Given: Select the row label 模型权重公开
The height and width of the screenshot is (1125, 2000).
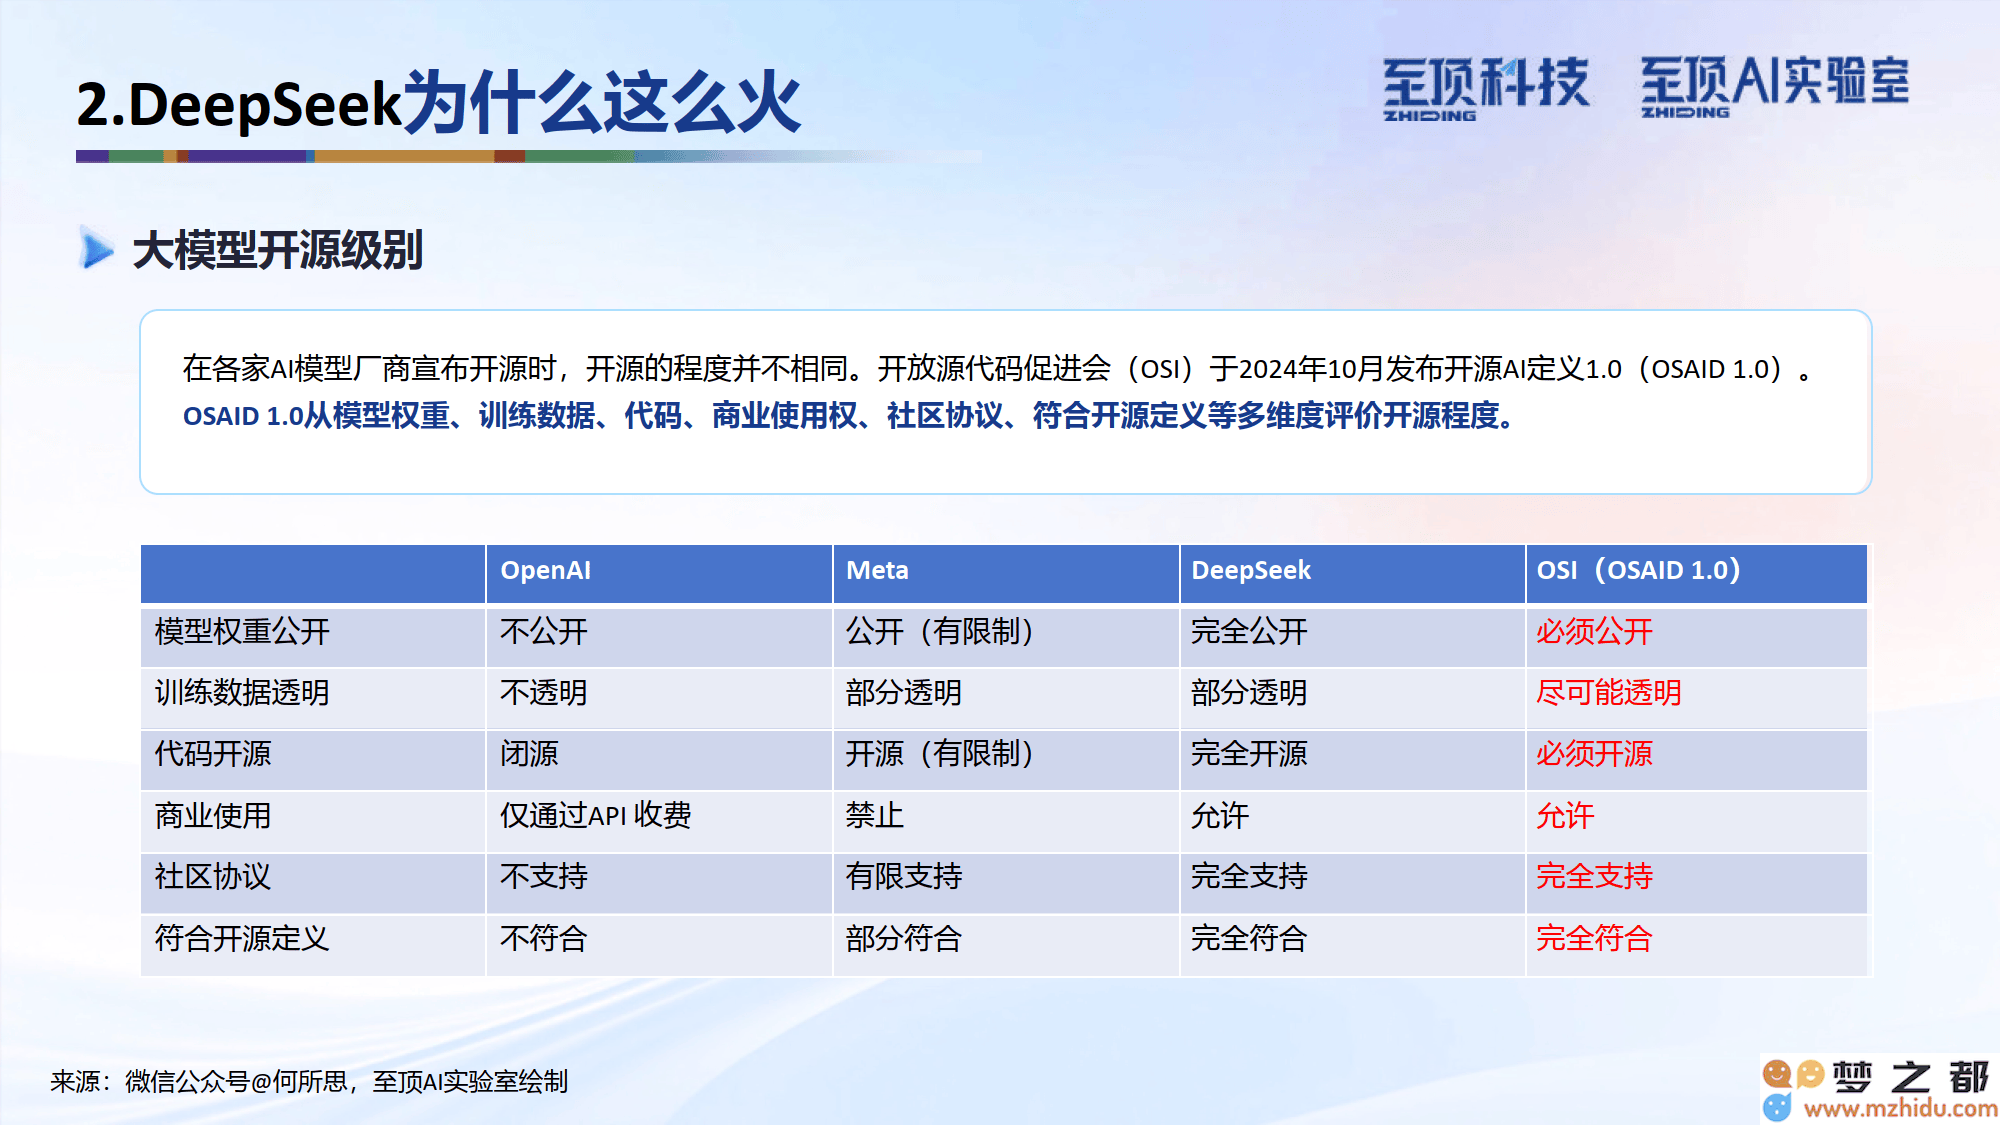Looking at the screenshot, I should (x=242, y=632).
